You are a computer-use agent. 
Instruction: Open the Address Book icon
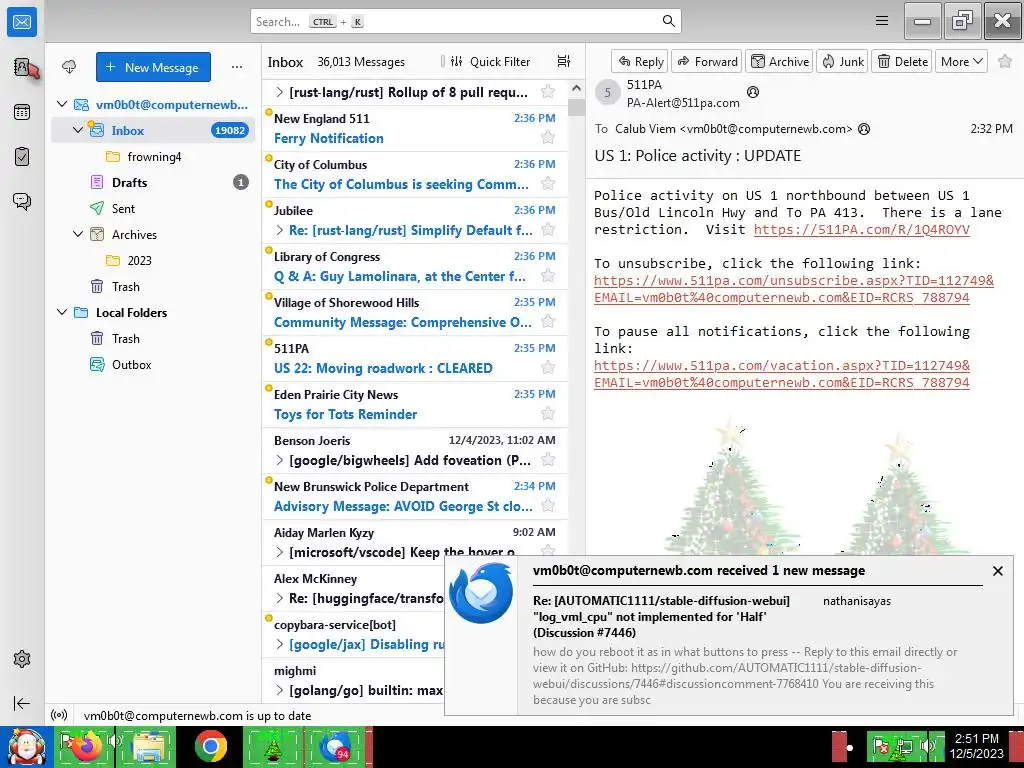pyautogui.click(x=22, y=67)
